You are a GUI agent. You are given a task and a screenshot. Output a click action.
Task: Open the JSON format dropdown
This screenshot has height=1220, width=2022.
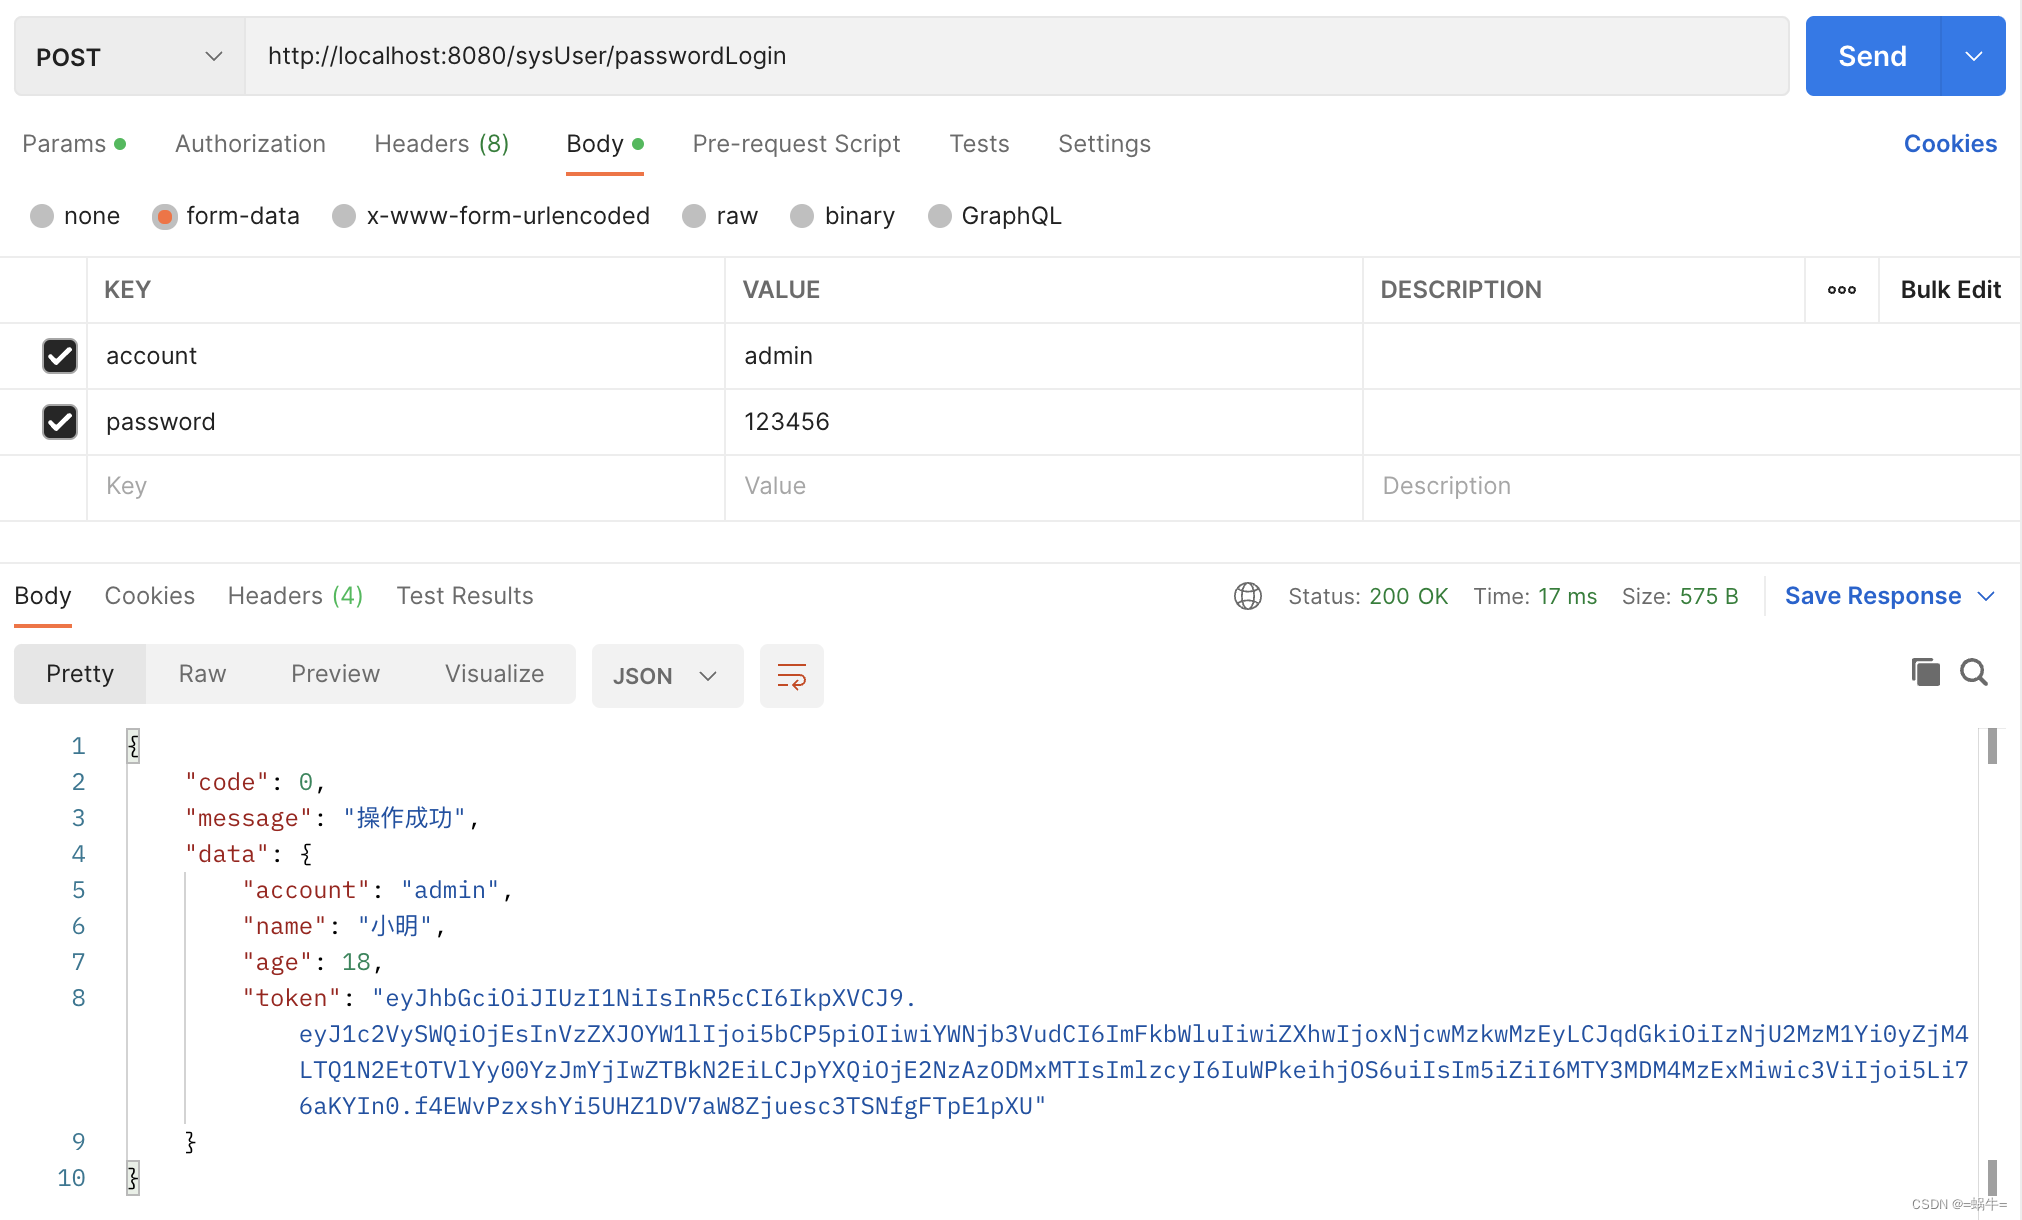click(667, 676)
